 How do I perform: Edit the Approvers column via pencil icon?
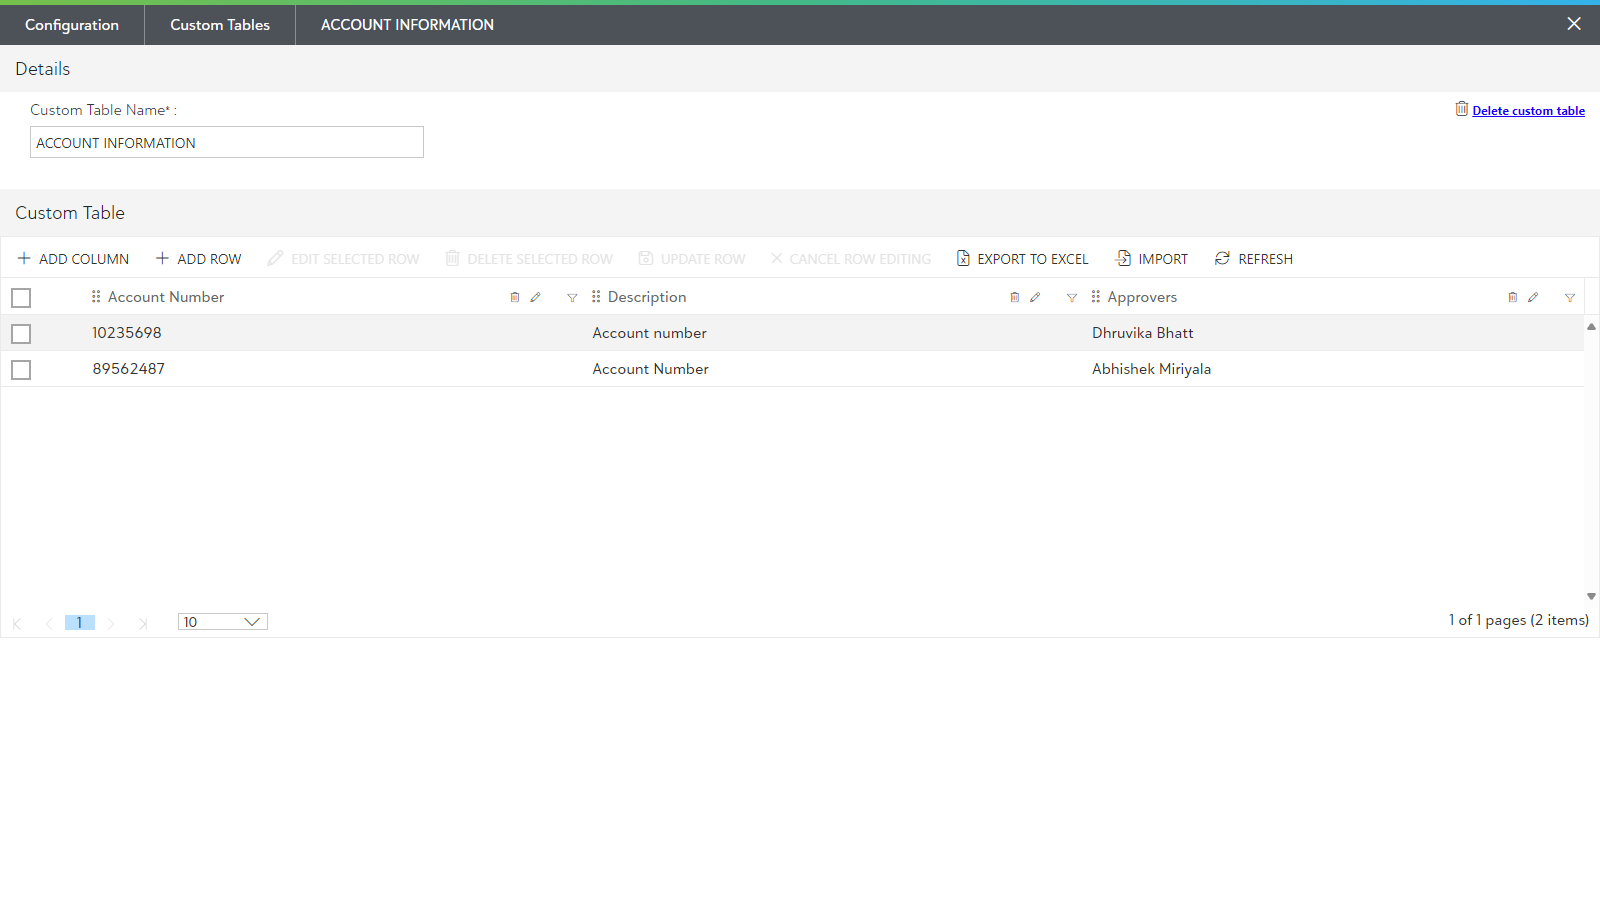[1533, 297]
